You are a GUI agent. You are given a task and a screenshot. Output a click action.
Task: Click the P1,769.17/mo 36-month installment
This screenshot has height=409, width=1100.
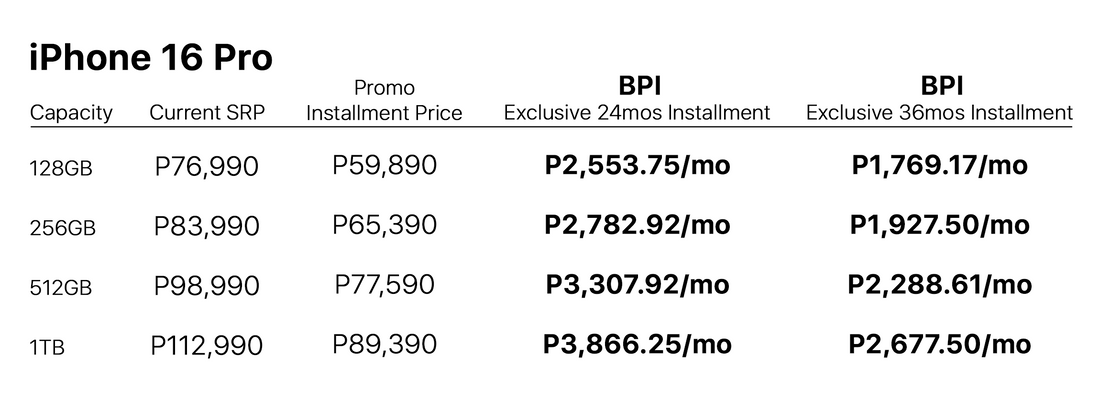(939, 166)
